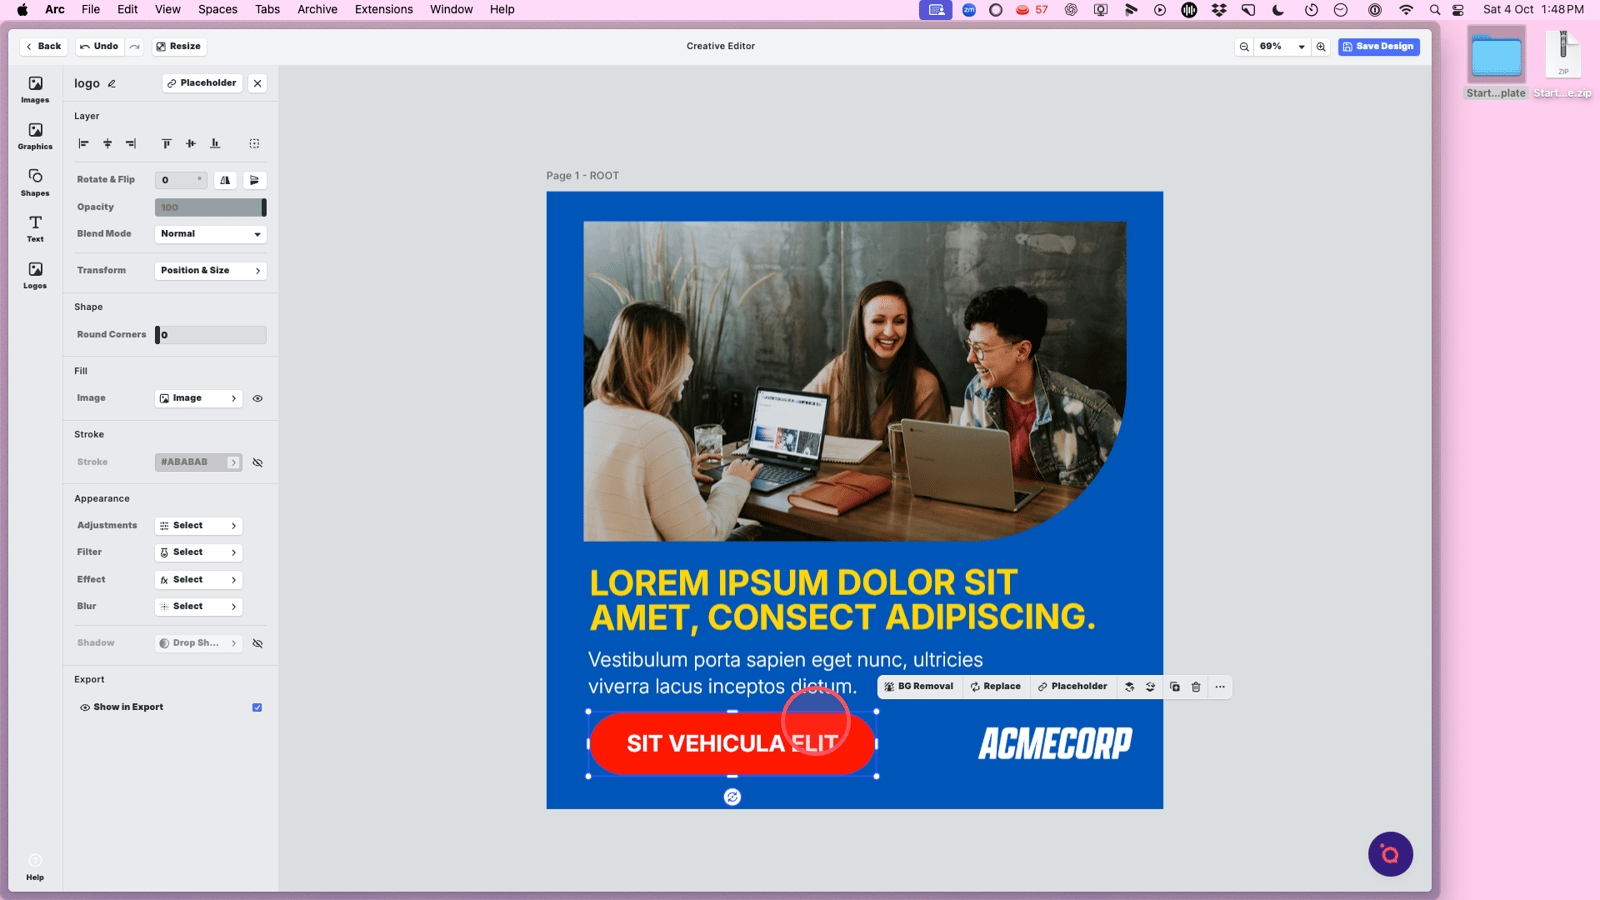Zoom in on the canvas

pos(1321,47)
